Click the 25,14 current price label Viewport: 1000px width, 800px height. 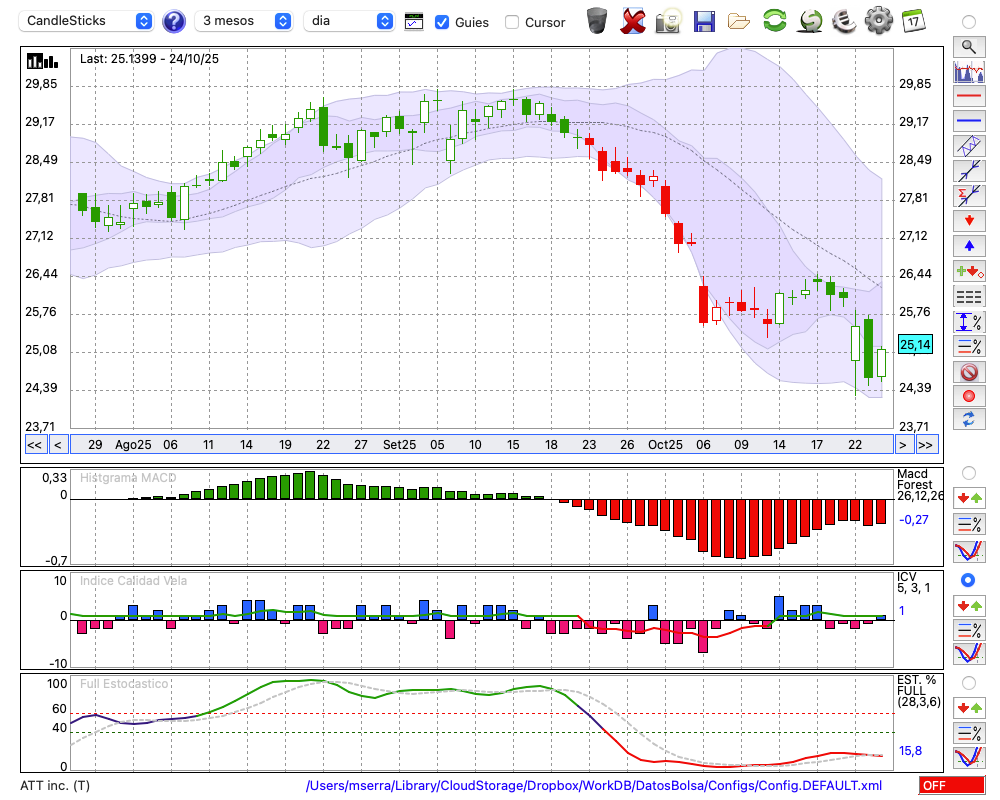click(915, 344)
